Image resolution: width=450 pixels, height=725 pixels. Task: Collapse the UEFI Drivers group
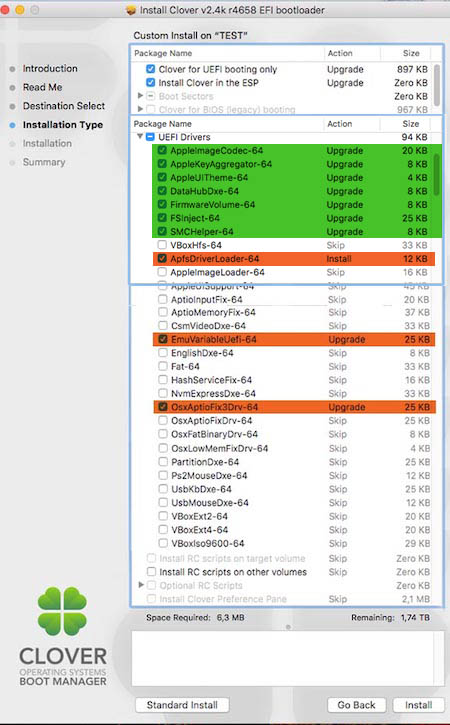pyautogui.click(x=140, y=137)
